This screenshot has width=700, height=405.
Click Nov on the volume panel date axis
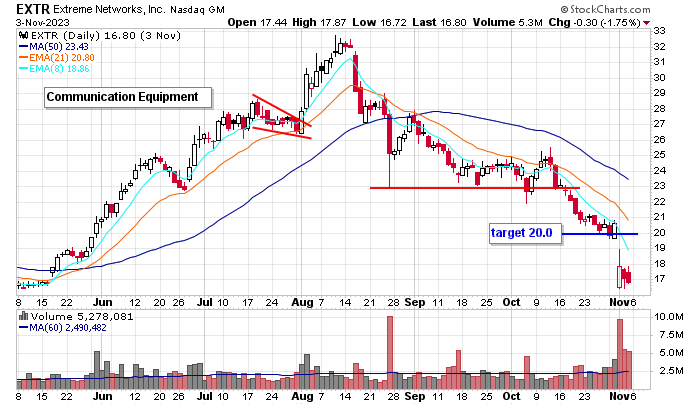[x=620, y=396]
